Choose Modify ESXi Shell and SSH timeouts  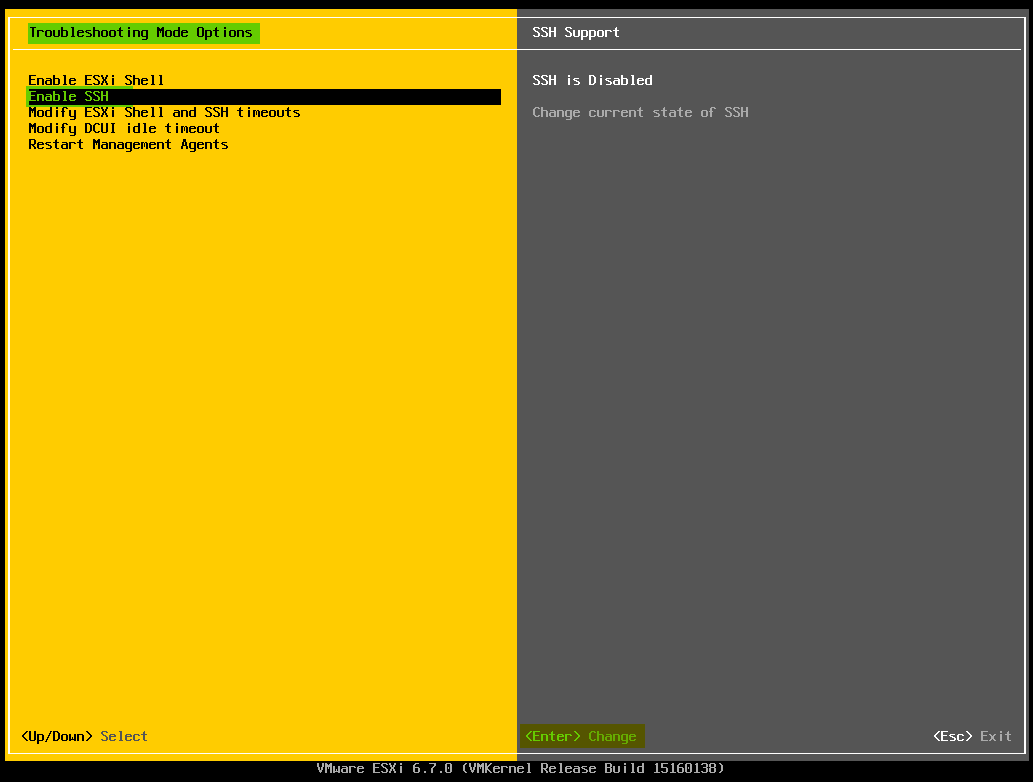[x=164, y=113]
